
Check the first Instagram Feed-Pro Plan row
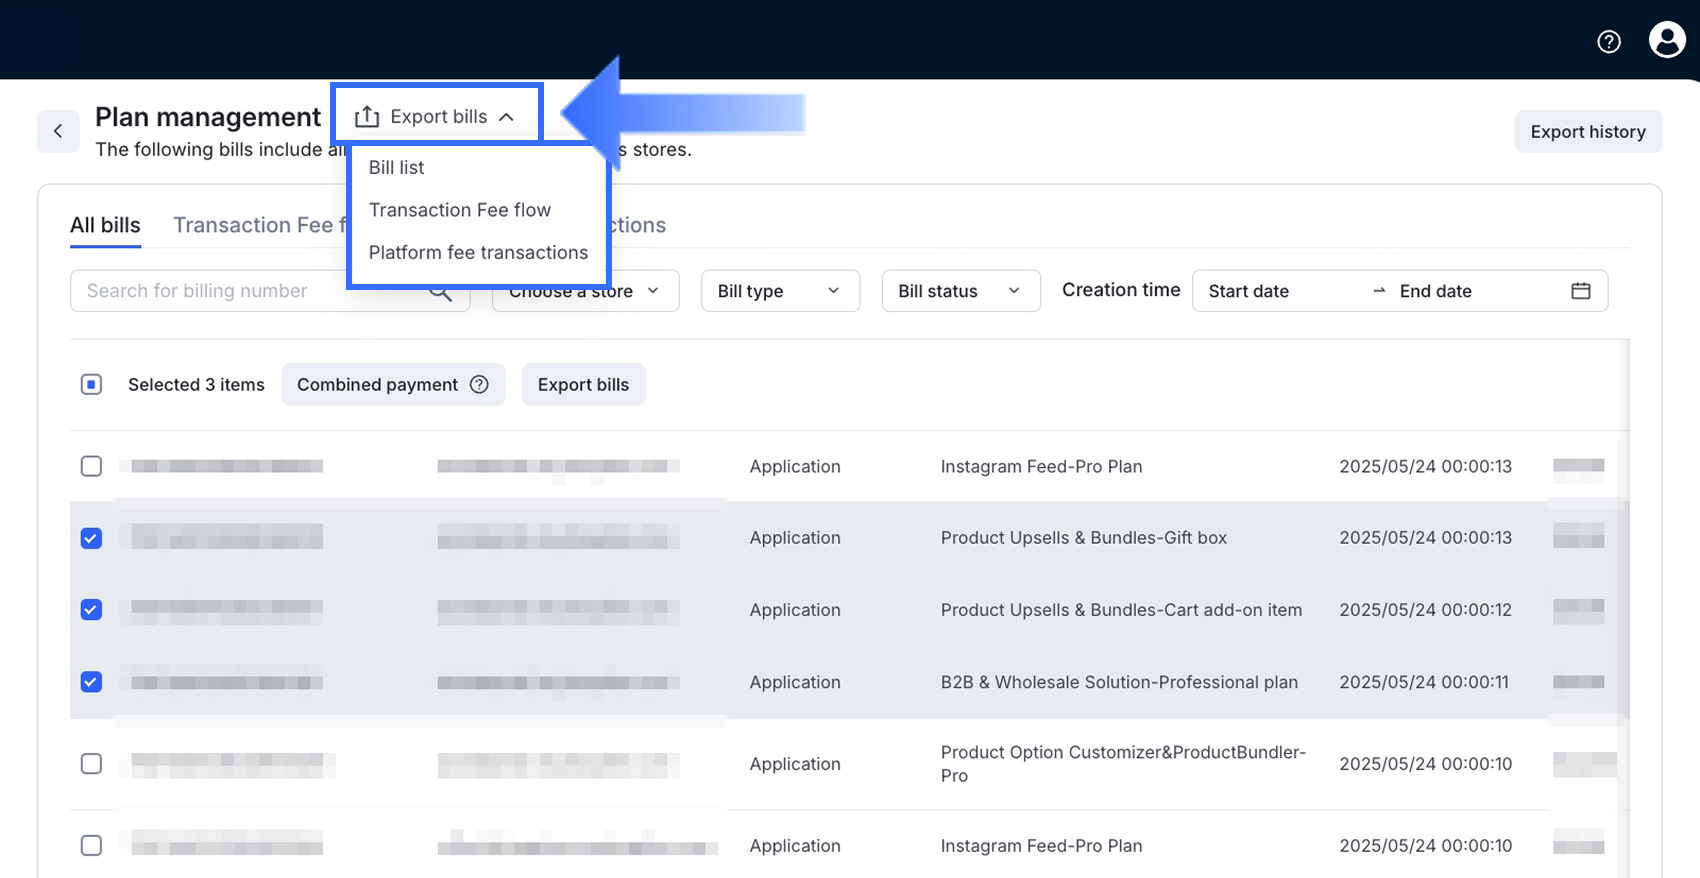click(91, 466)
